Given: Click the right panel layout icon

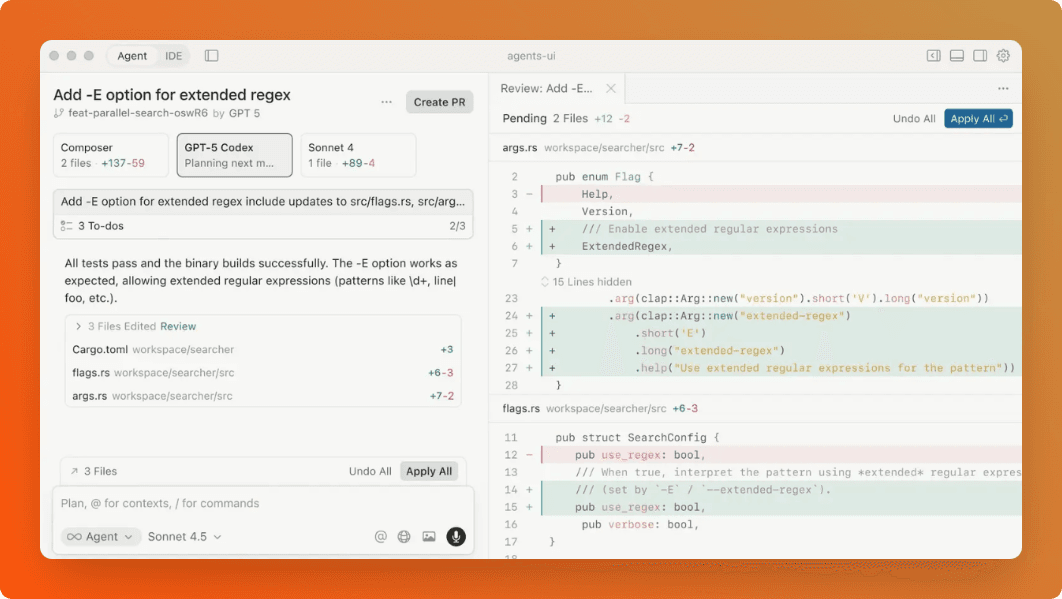Looking at the screenshot, I should (980, 56).
